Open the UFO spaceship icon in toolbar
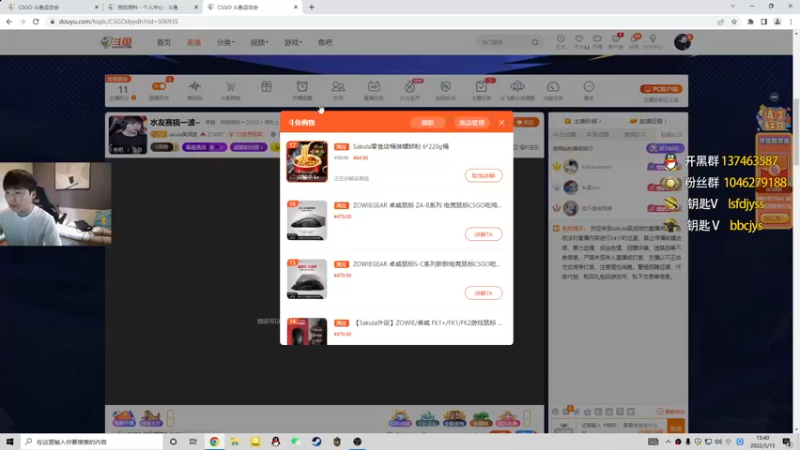Screen dimensions: 800x450 517,86
